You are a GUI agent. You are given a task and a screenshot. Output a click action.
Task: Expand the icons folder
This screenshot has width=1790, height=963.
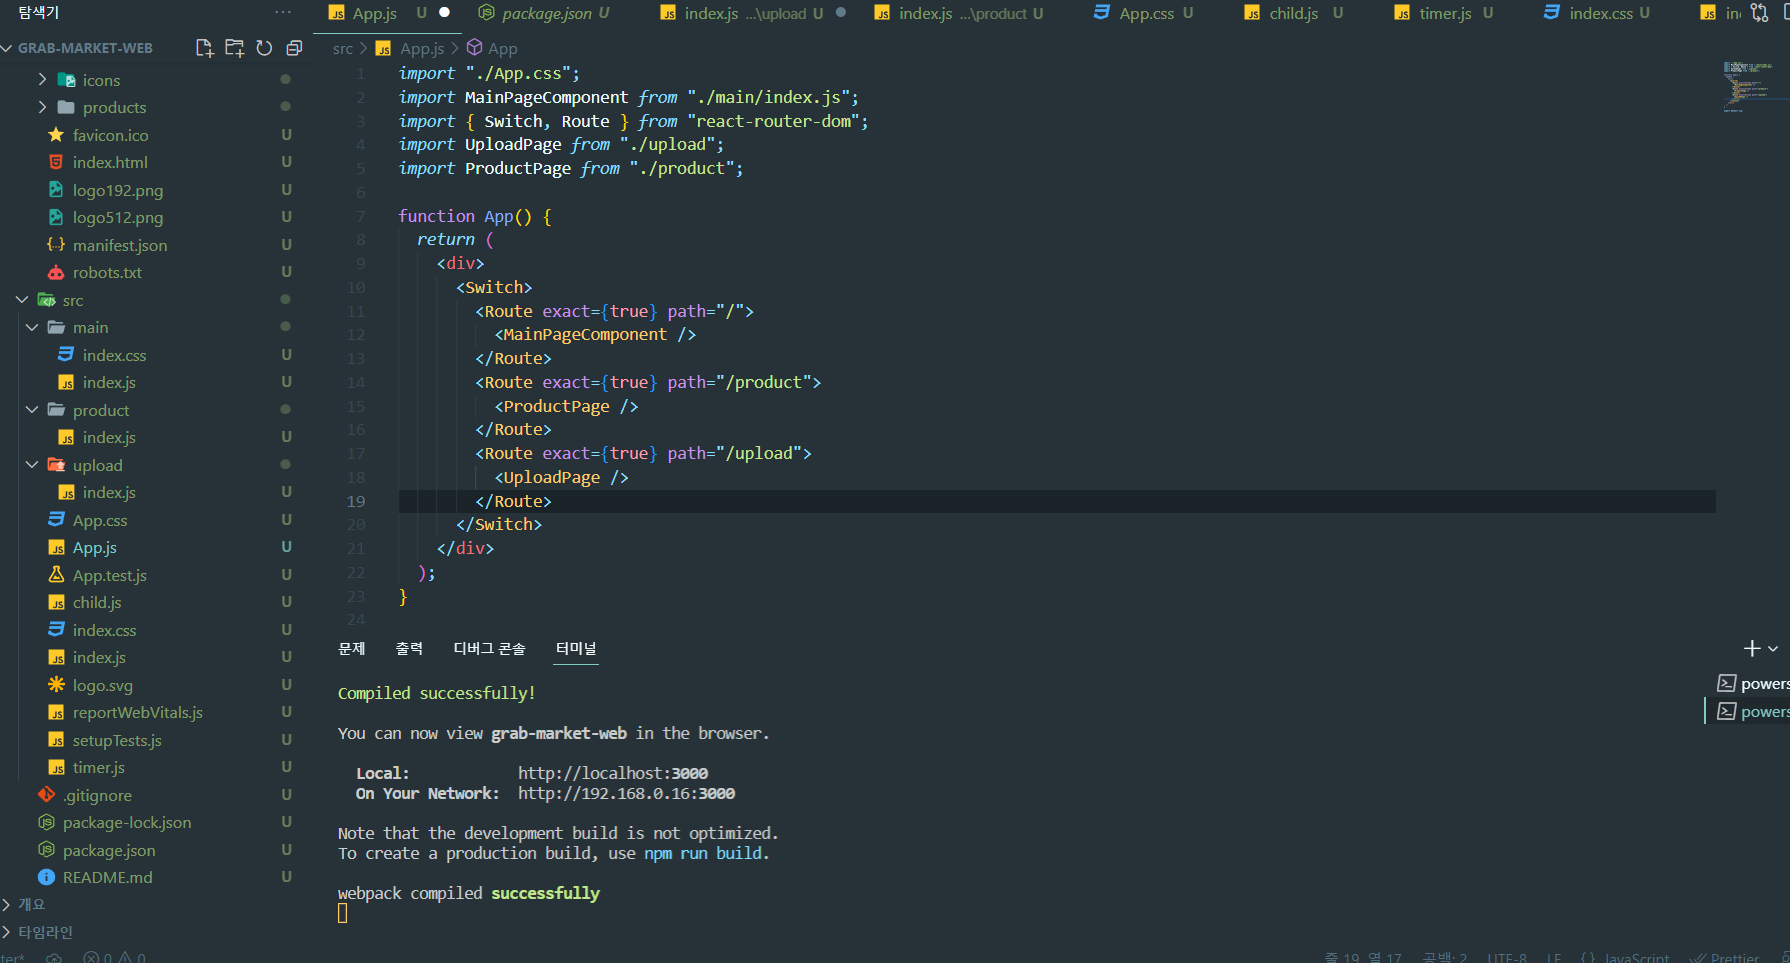pos(101,80)
